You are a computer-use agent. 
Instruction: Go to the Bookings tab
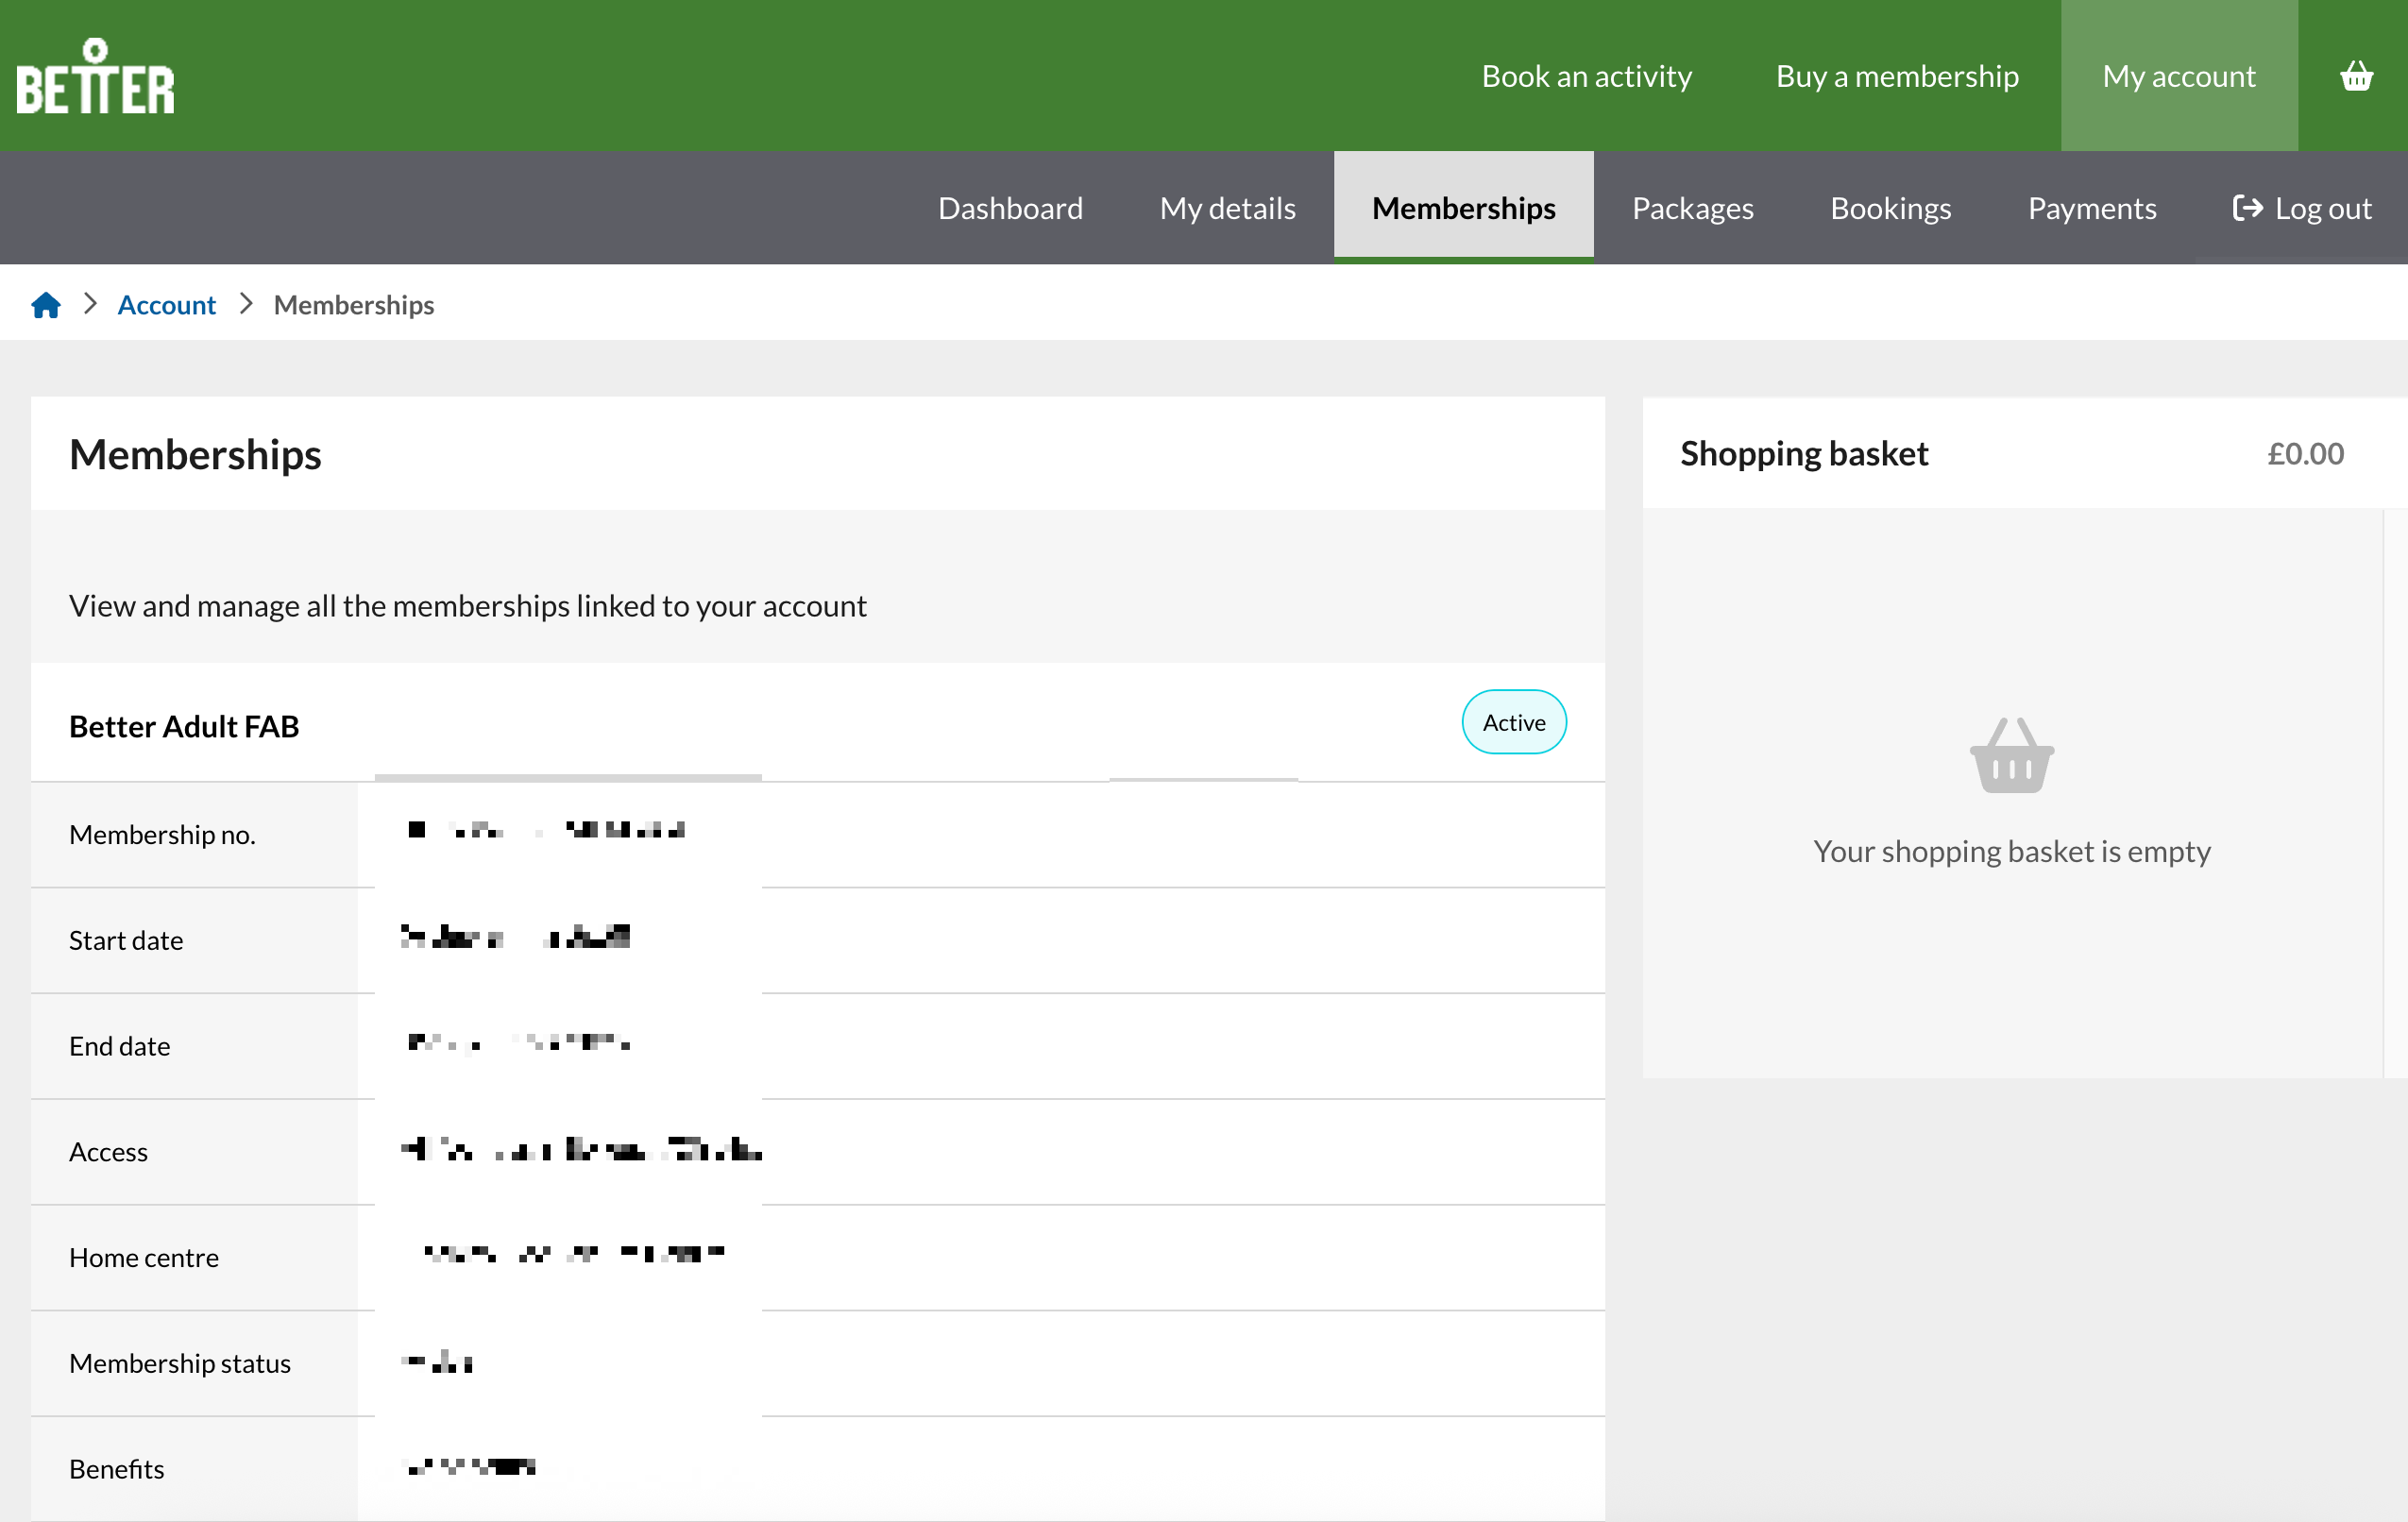pyautogui.click(x=1890, y=208)
